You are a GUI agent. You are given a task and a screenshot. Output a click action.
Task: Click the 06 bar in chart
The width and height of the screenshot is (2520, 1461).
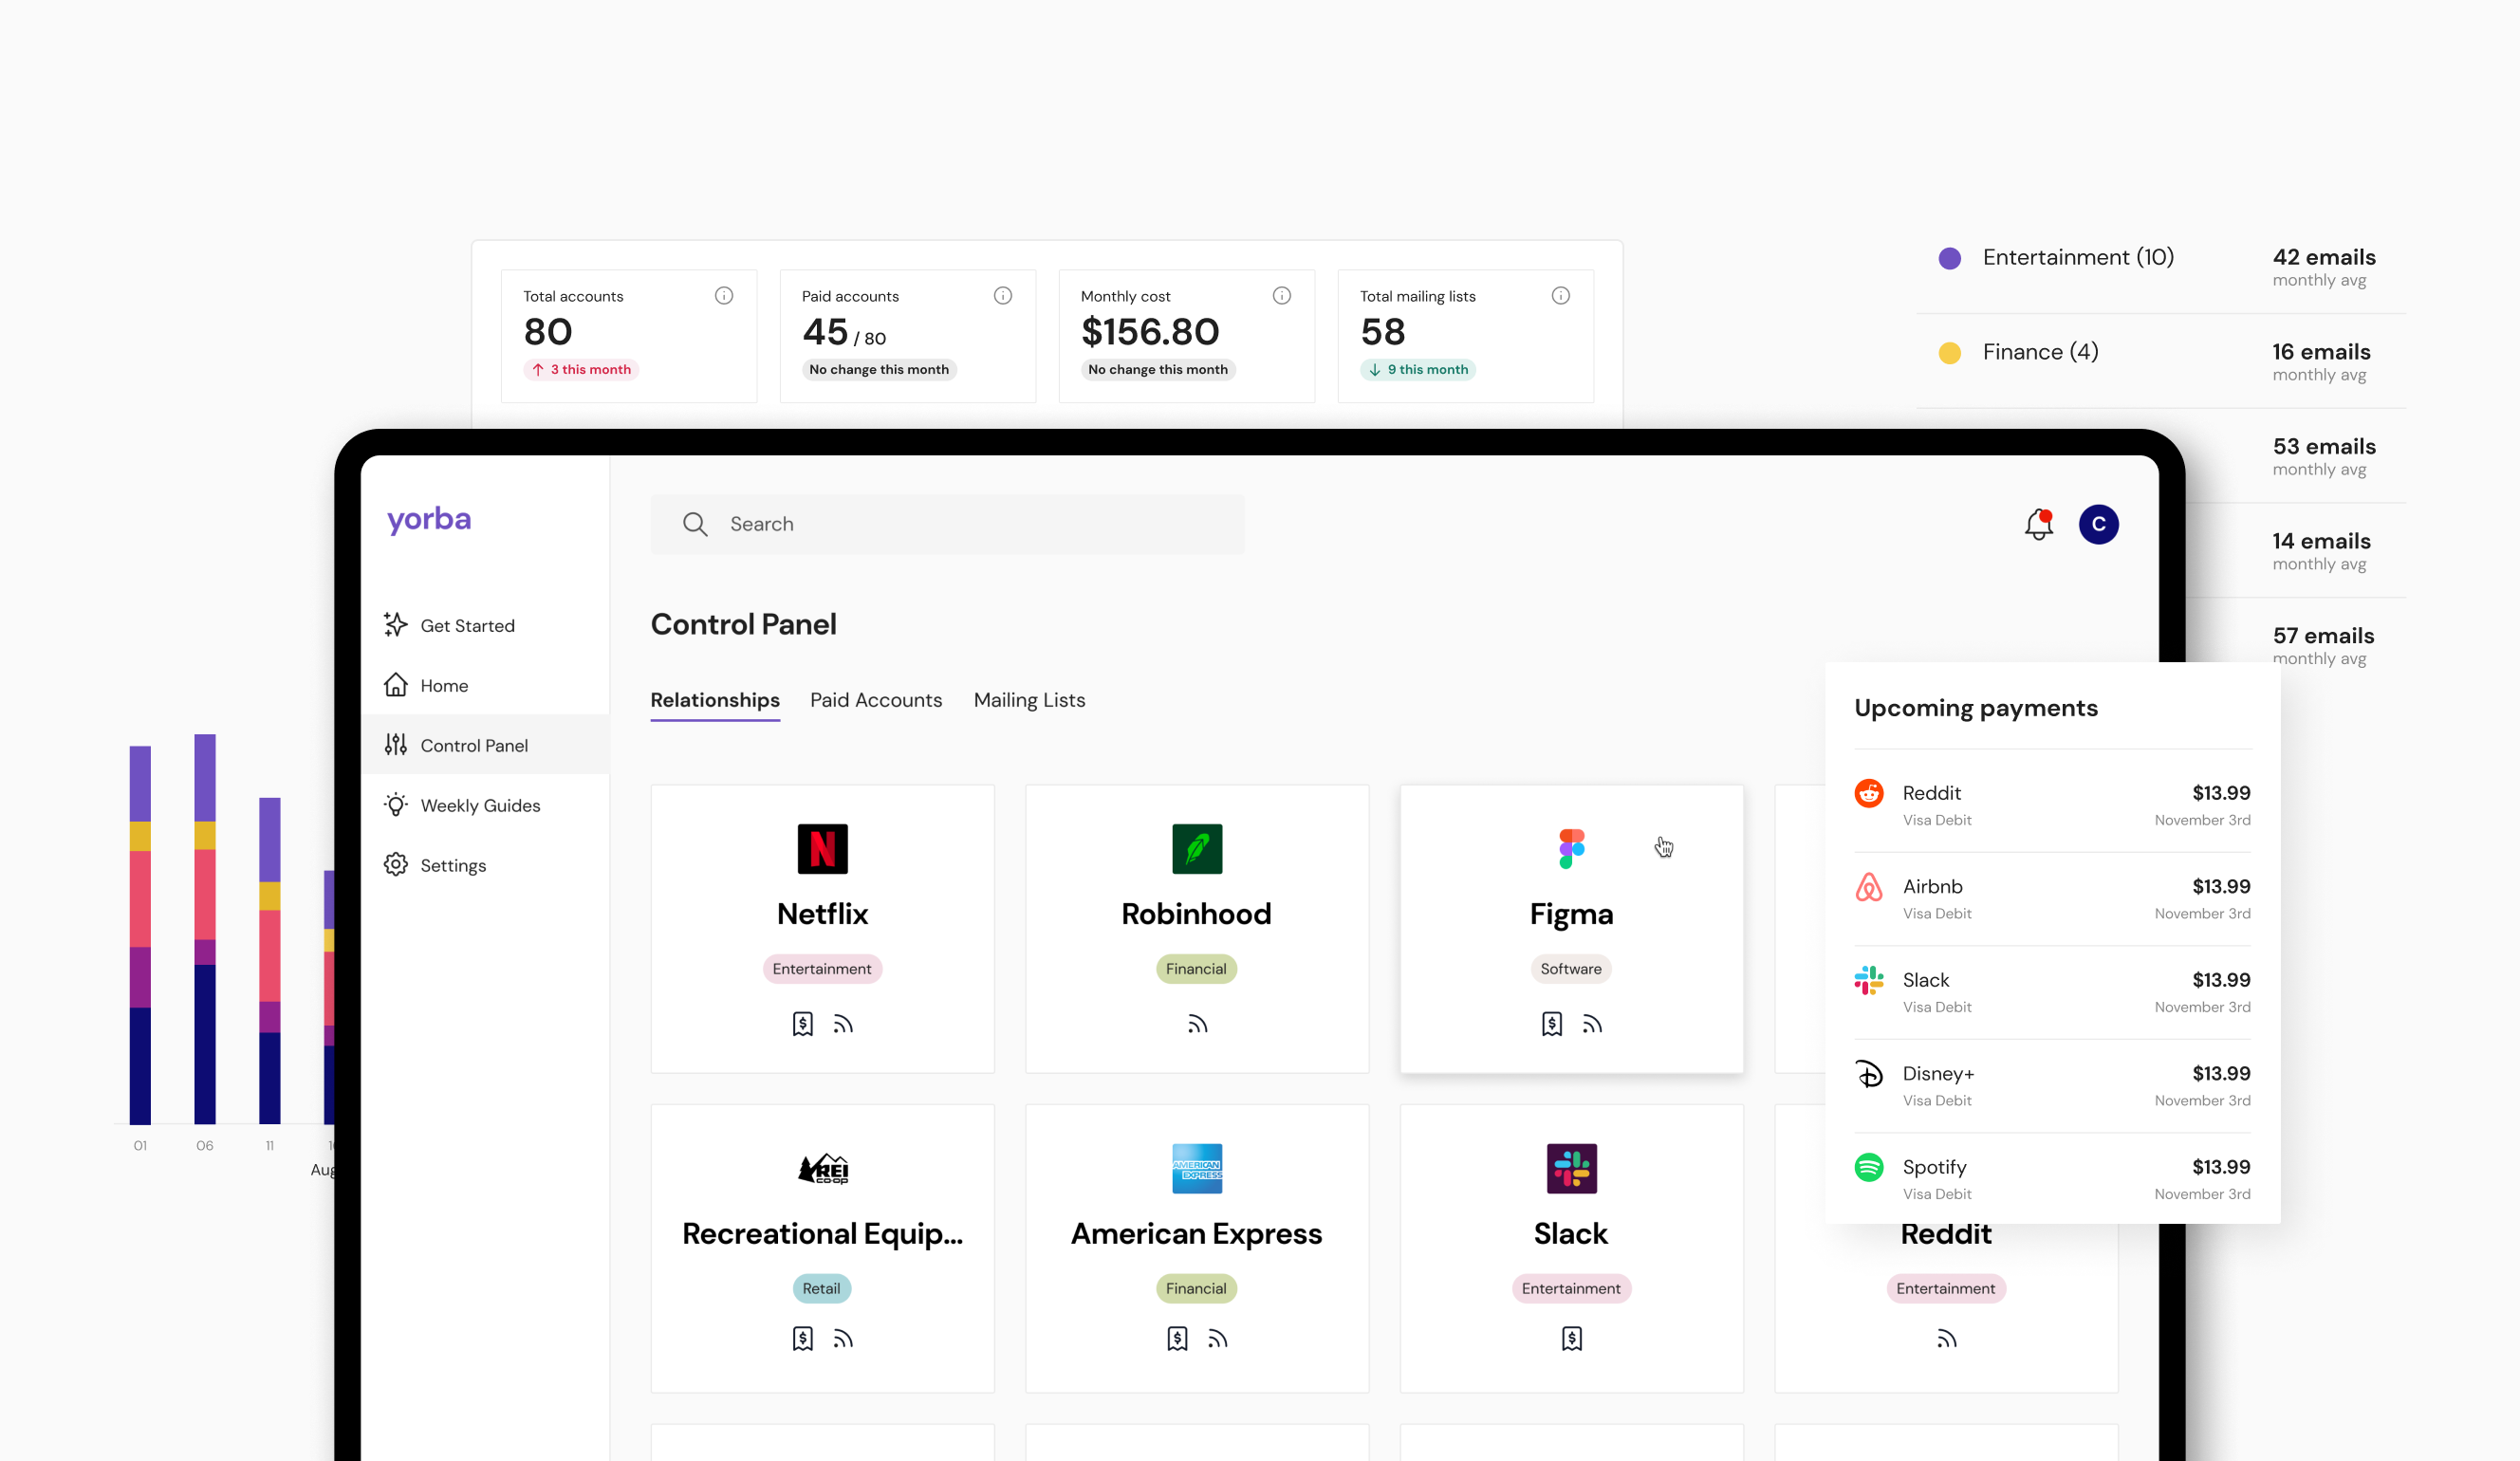click(x=205, y=929)
